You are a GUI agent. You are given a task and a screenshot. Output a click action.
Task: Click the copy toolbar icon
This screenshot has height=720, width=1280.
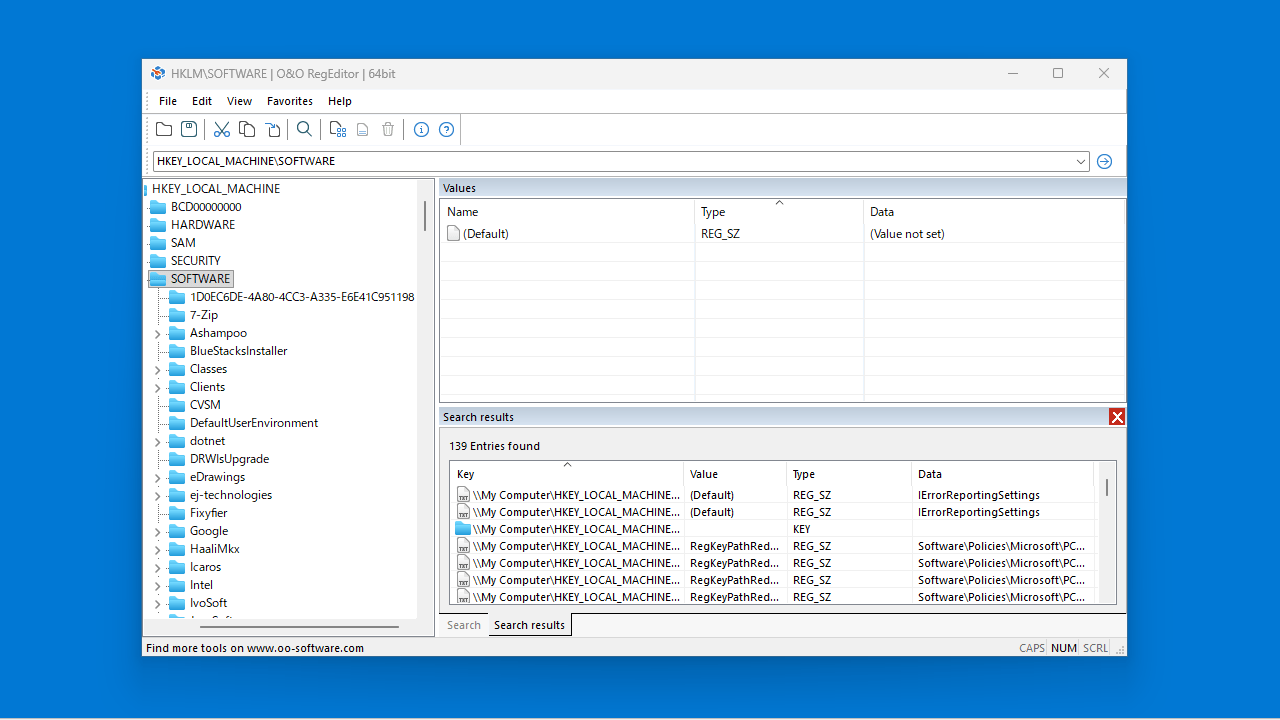[247, 129]
